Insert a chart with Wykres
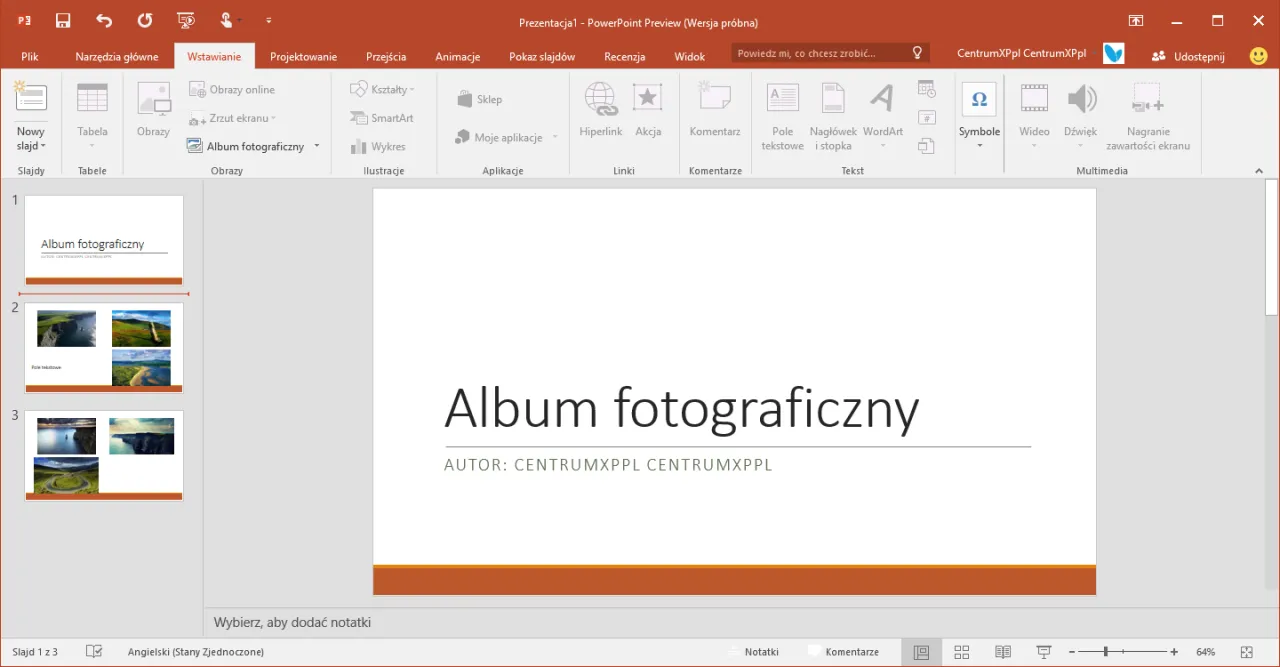This screenshot has width=1280, height=667. tap(379, 147)
